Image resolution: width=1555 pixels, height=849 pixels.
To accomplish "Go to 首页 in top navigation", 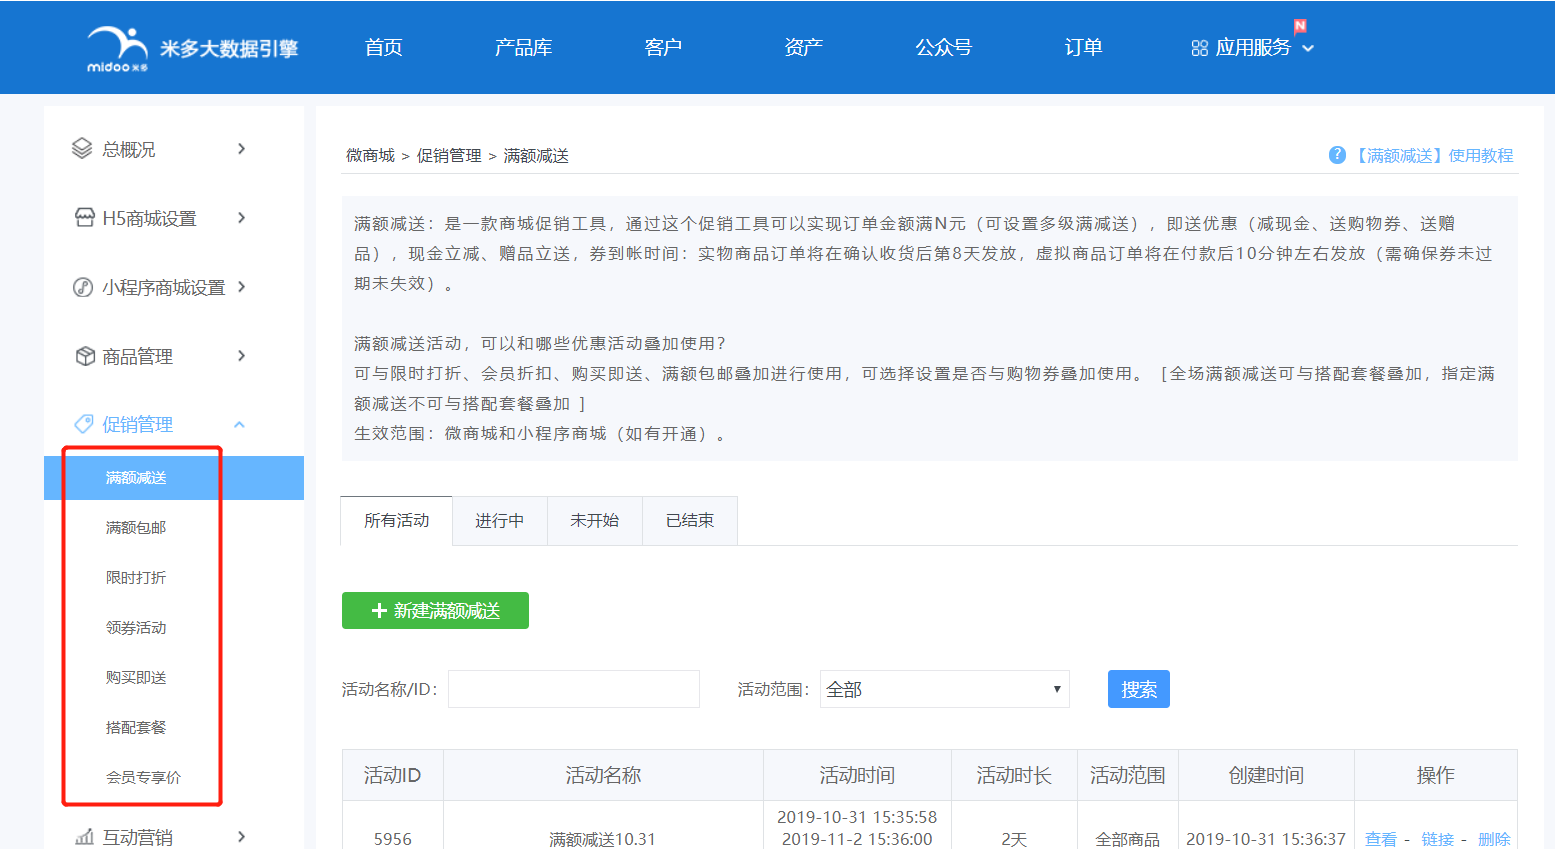I will click(383, 47).
